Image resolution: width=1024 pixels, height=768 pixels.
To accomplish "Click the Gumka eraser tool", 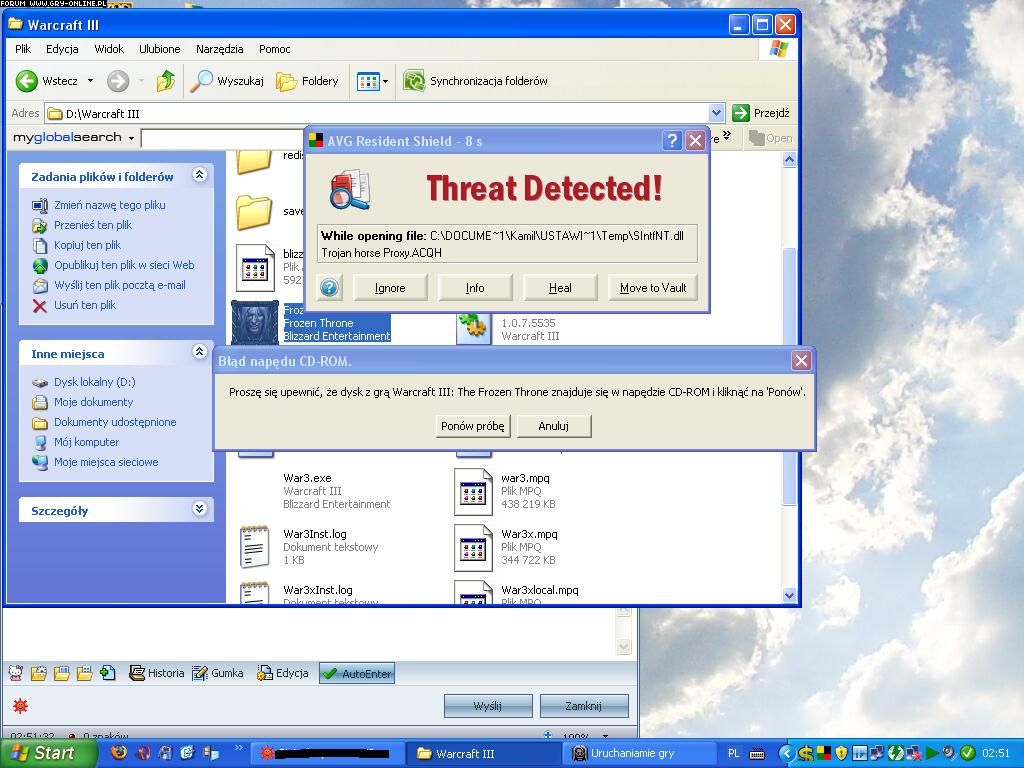I will 217,673.
